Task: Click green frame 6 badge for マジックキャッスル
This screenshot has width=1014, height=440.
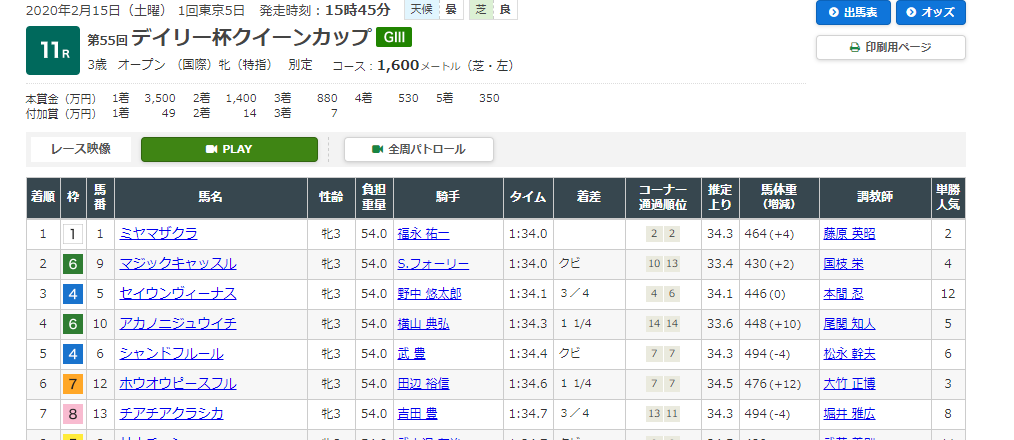Action: click(72, 264)
